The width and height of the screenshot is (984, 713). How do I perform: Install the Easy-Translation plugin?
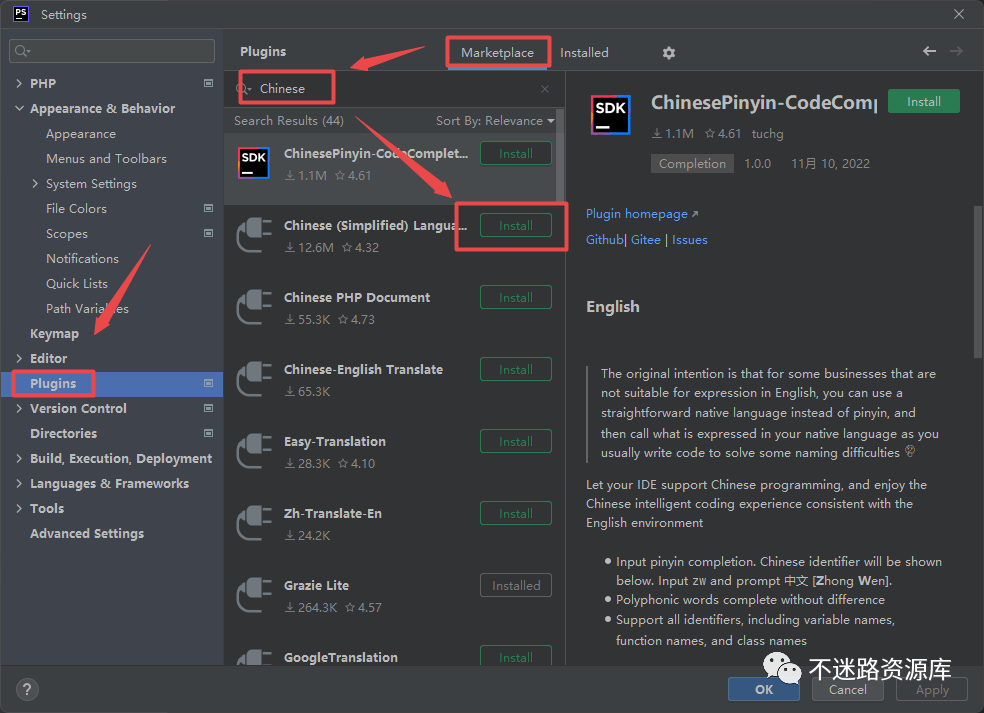pyautogui.click(x=516, y=441)
